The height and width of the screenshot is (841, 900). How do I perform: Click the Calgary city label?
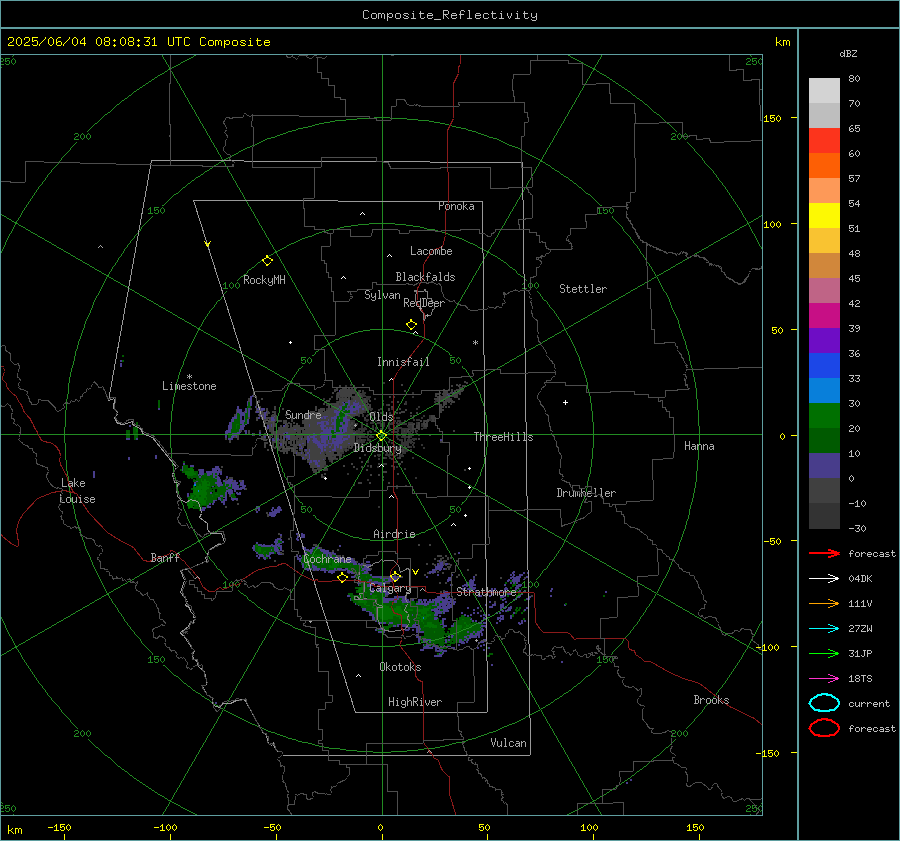click(x=390, y=588)
